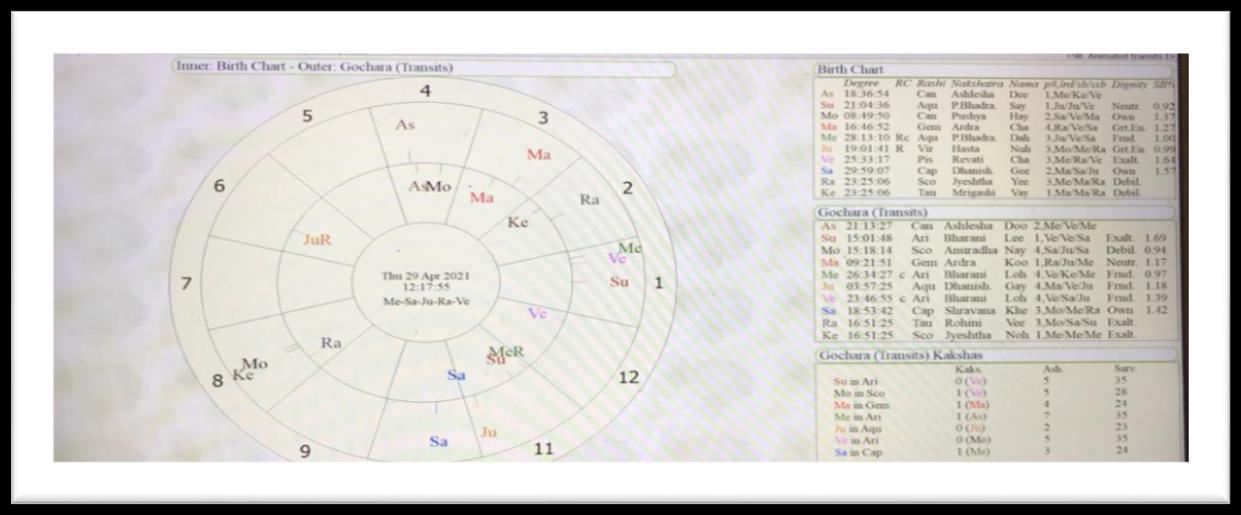The width and height of the screenshot is (1241, 515).
Task: Click the 'Hasta' nakshatra cell
Action: 965,148
